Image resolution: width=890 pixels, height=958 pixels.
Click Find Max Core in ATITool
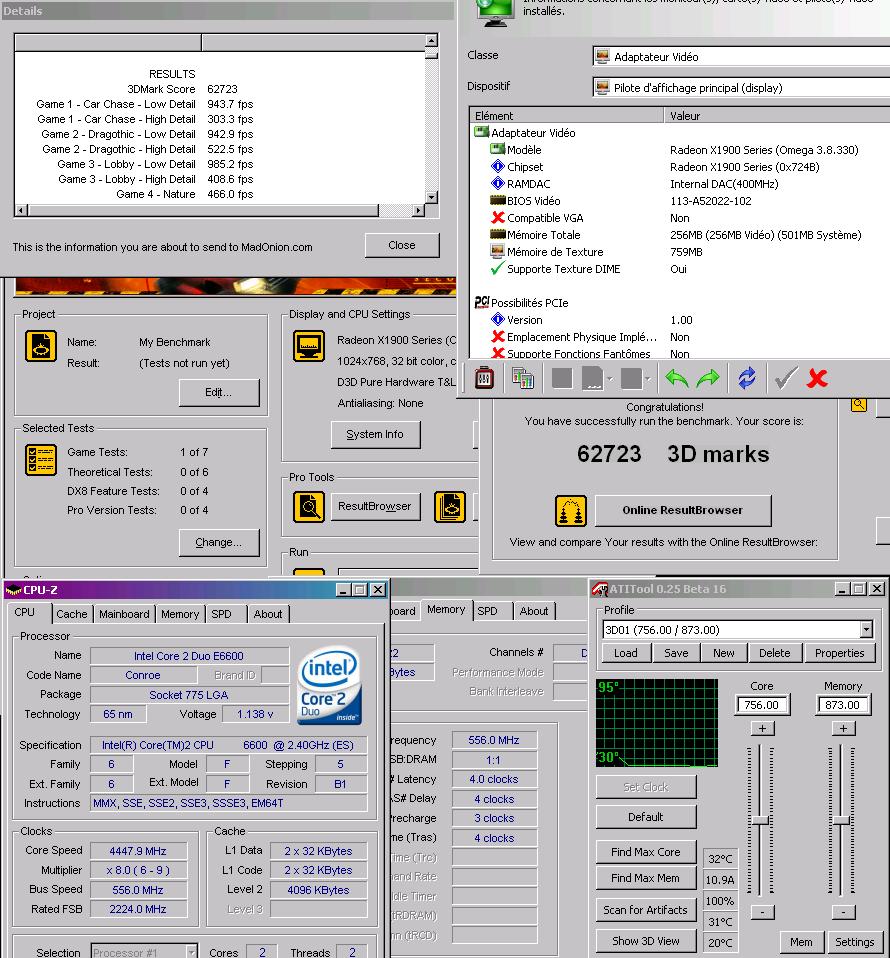pos(646,852)
